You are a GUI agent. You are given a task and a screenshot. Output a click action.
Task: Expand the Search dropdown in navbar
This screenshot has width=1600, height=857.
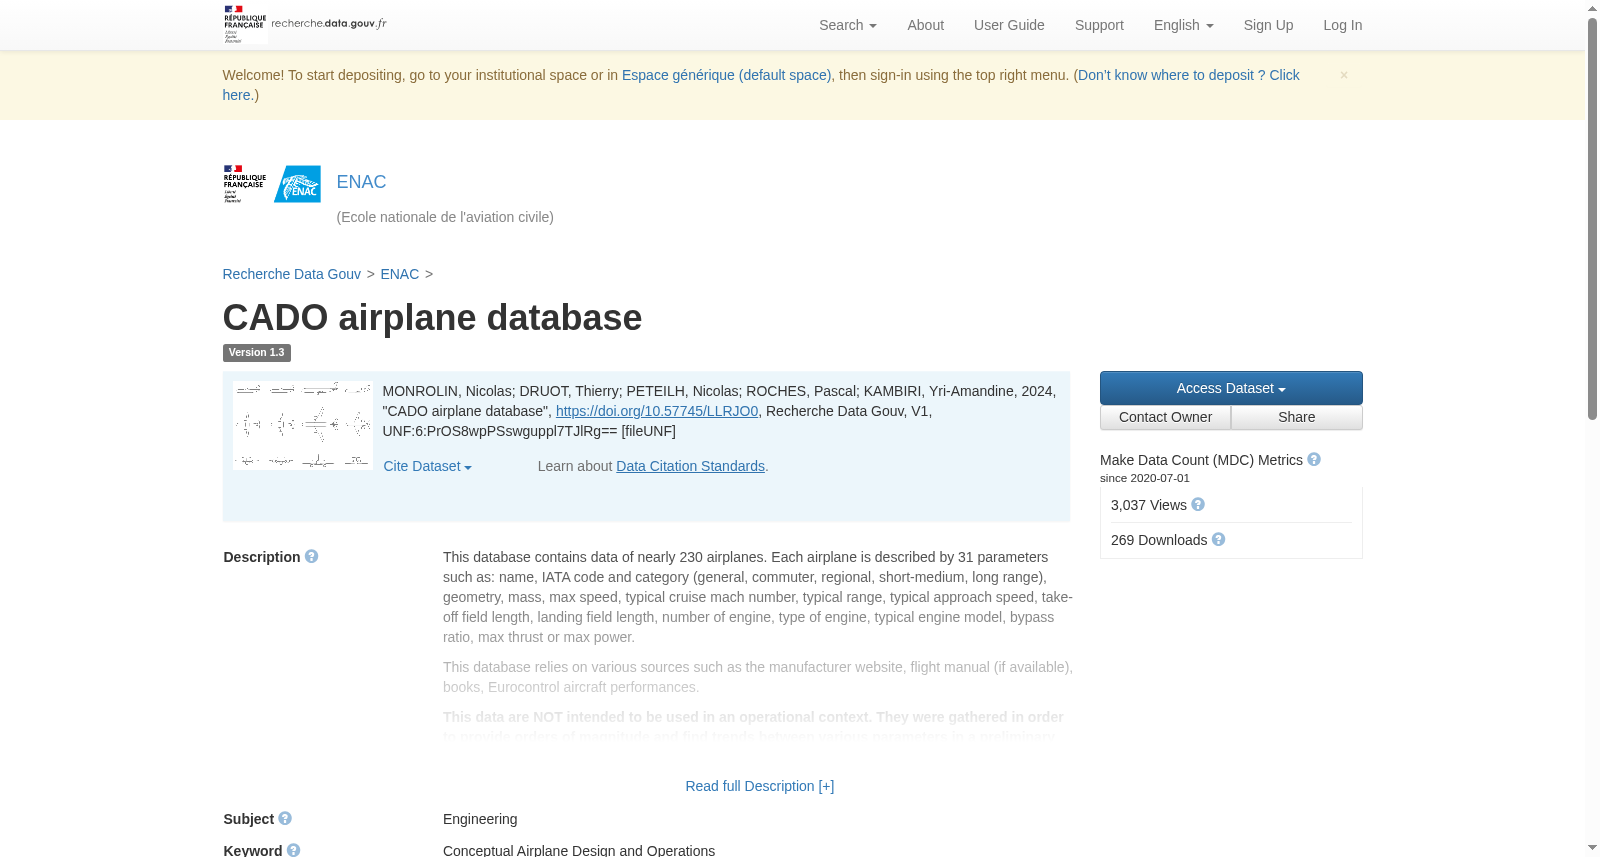point(848,25)
